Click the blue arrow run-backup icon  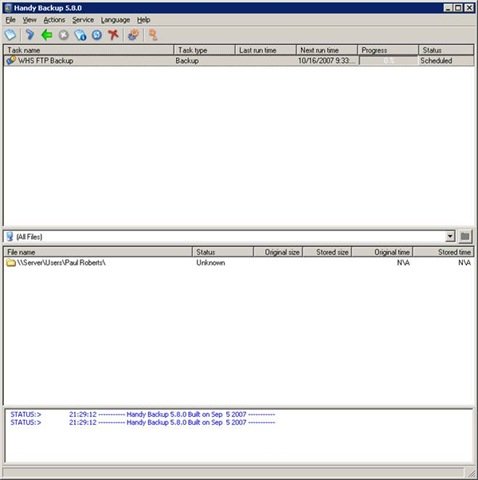click(30, 35)
